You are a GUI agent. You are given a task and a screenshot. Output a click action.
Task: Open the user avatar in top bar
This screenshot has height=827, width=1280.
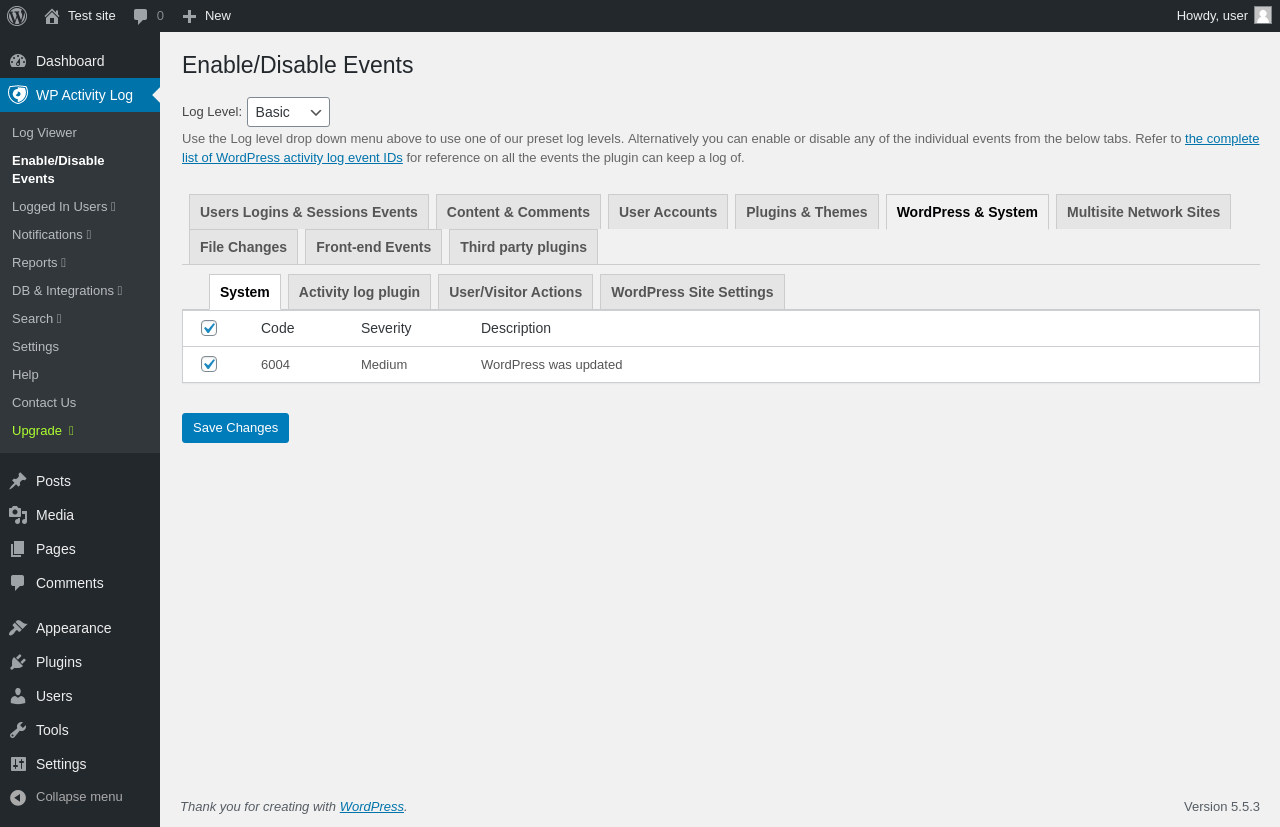coord(1263,15)
